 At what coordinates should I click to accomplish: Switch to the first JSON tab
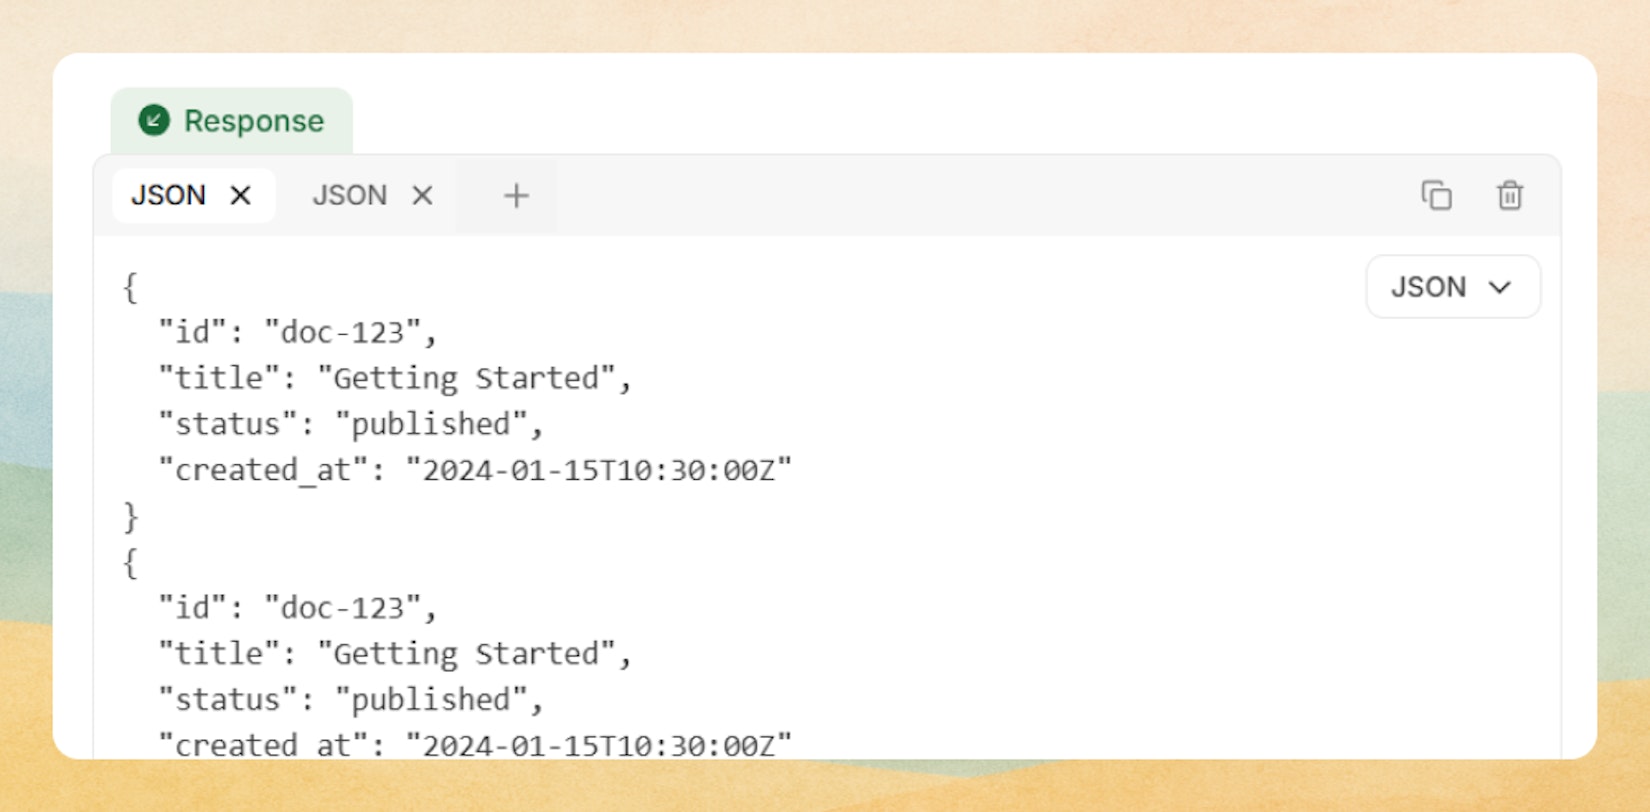tap(168, 196)
